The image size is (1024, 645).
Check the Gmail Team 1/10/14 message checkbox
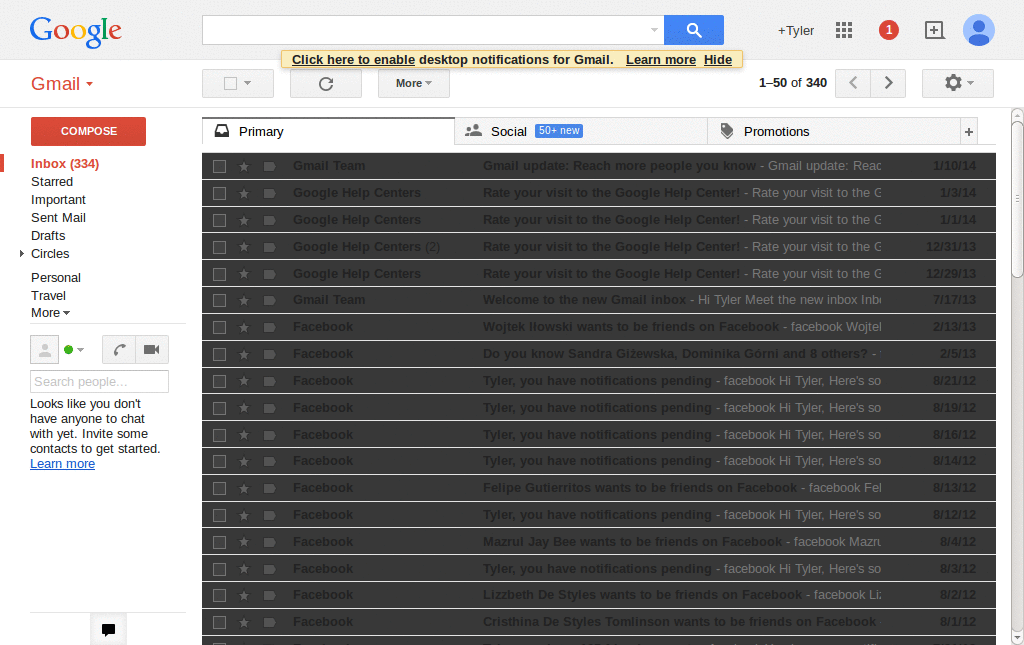point(219,166)
